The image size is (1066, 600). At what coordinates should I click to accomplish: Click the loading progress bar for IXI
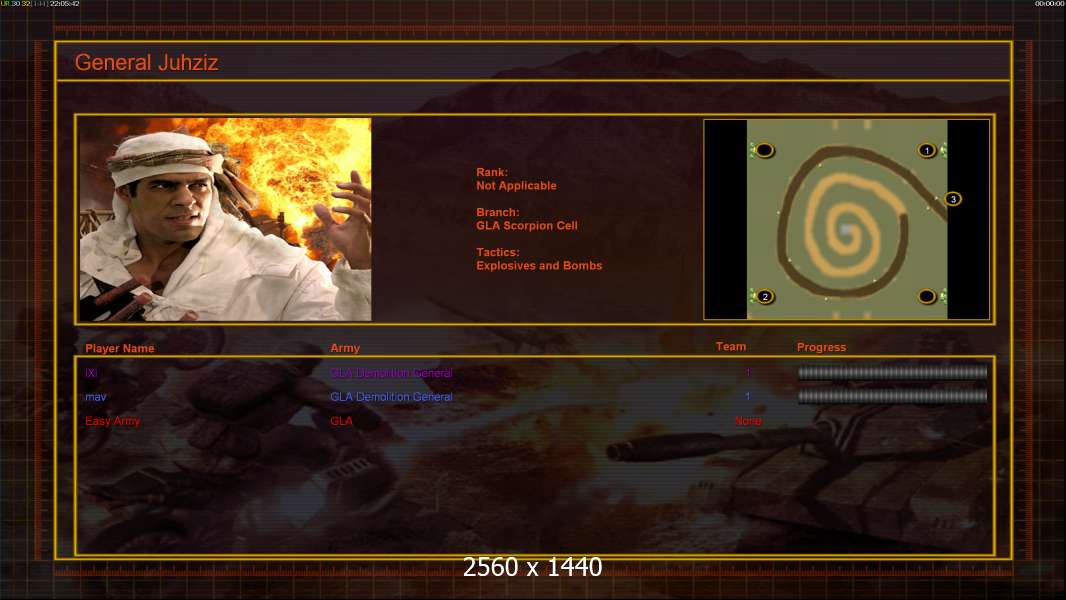coord(892,372)
